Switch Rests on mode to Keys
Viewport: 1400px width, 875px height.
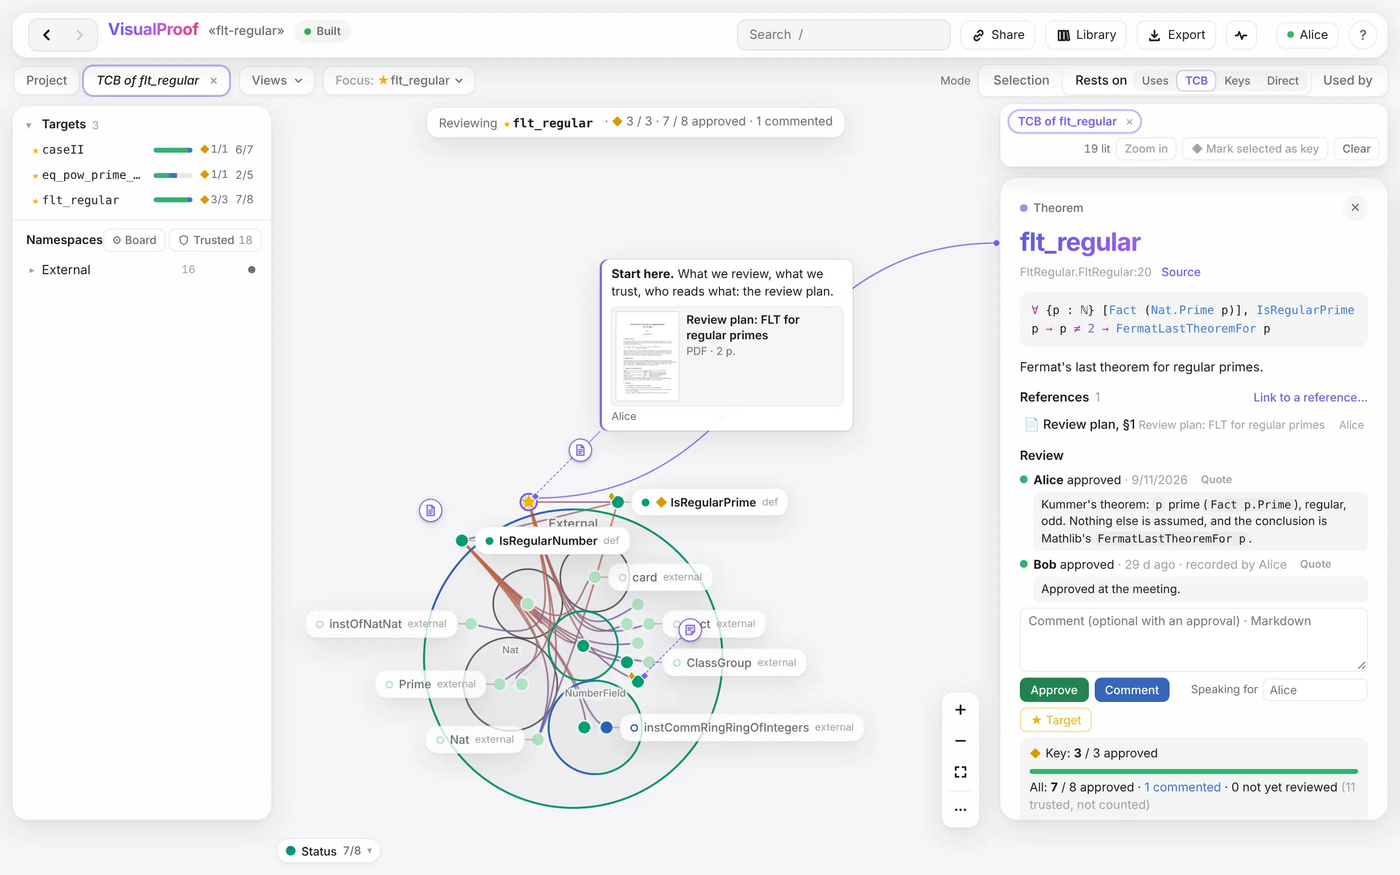pos(1237,81)
